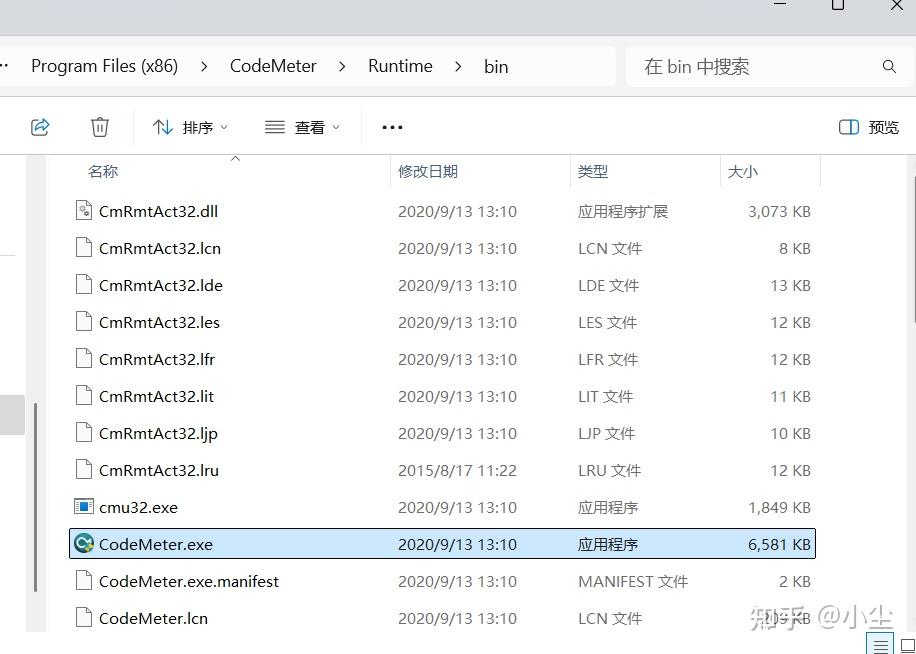Screen dimensions: 916x654
Task: Click the search magnifier icon
Action: pos(889,67)
